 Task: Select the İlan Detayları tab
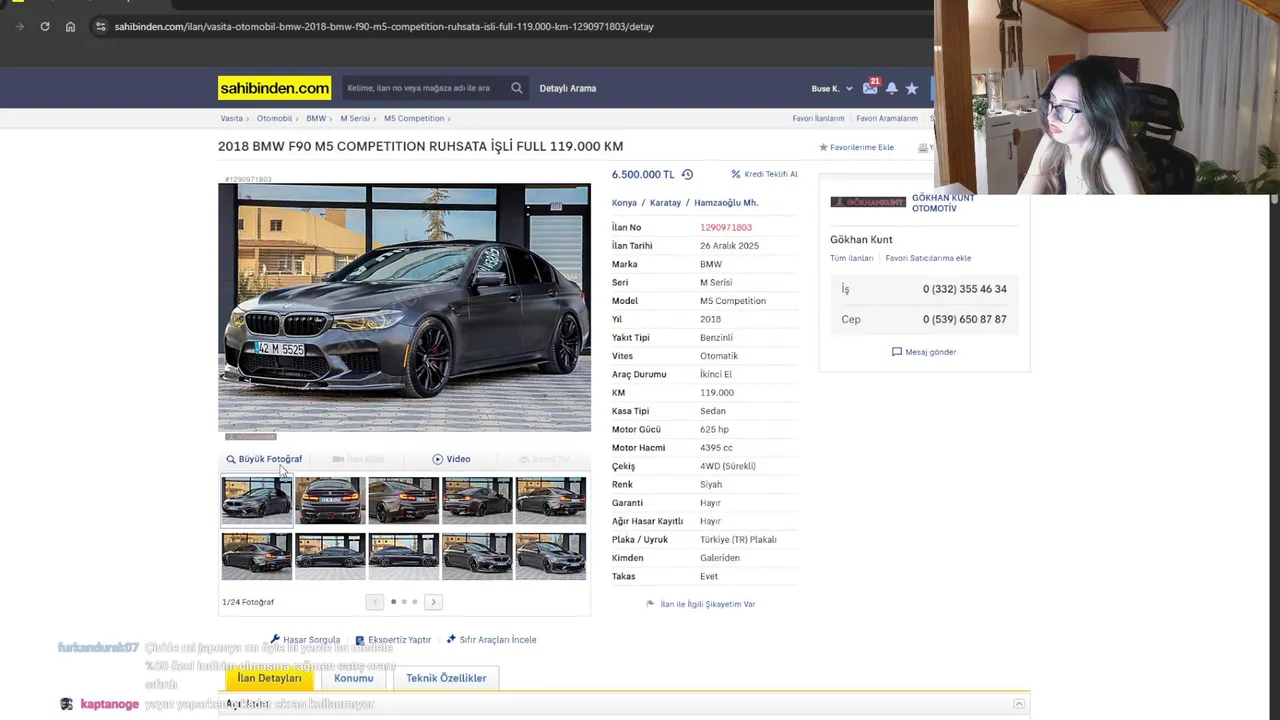tap(269, 678)
